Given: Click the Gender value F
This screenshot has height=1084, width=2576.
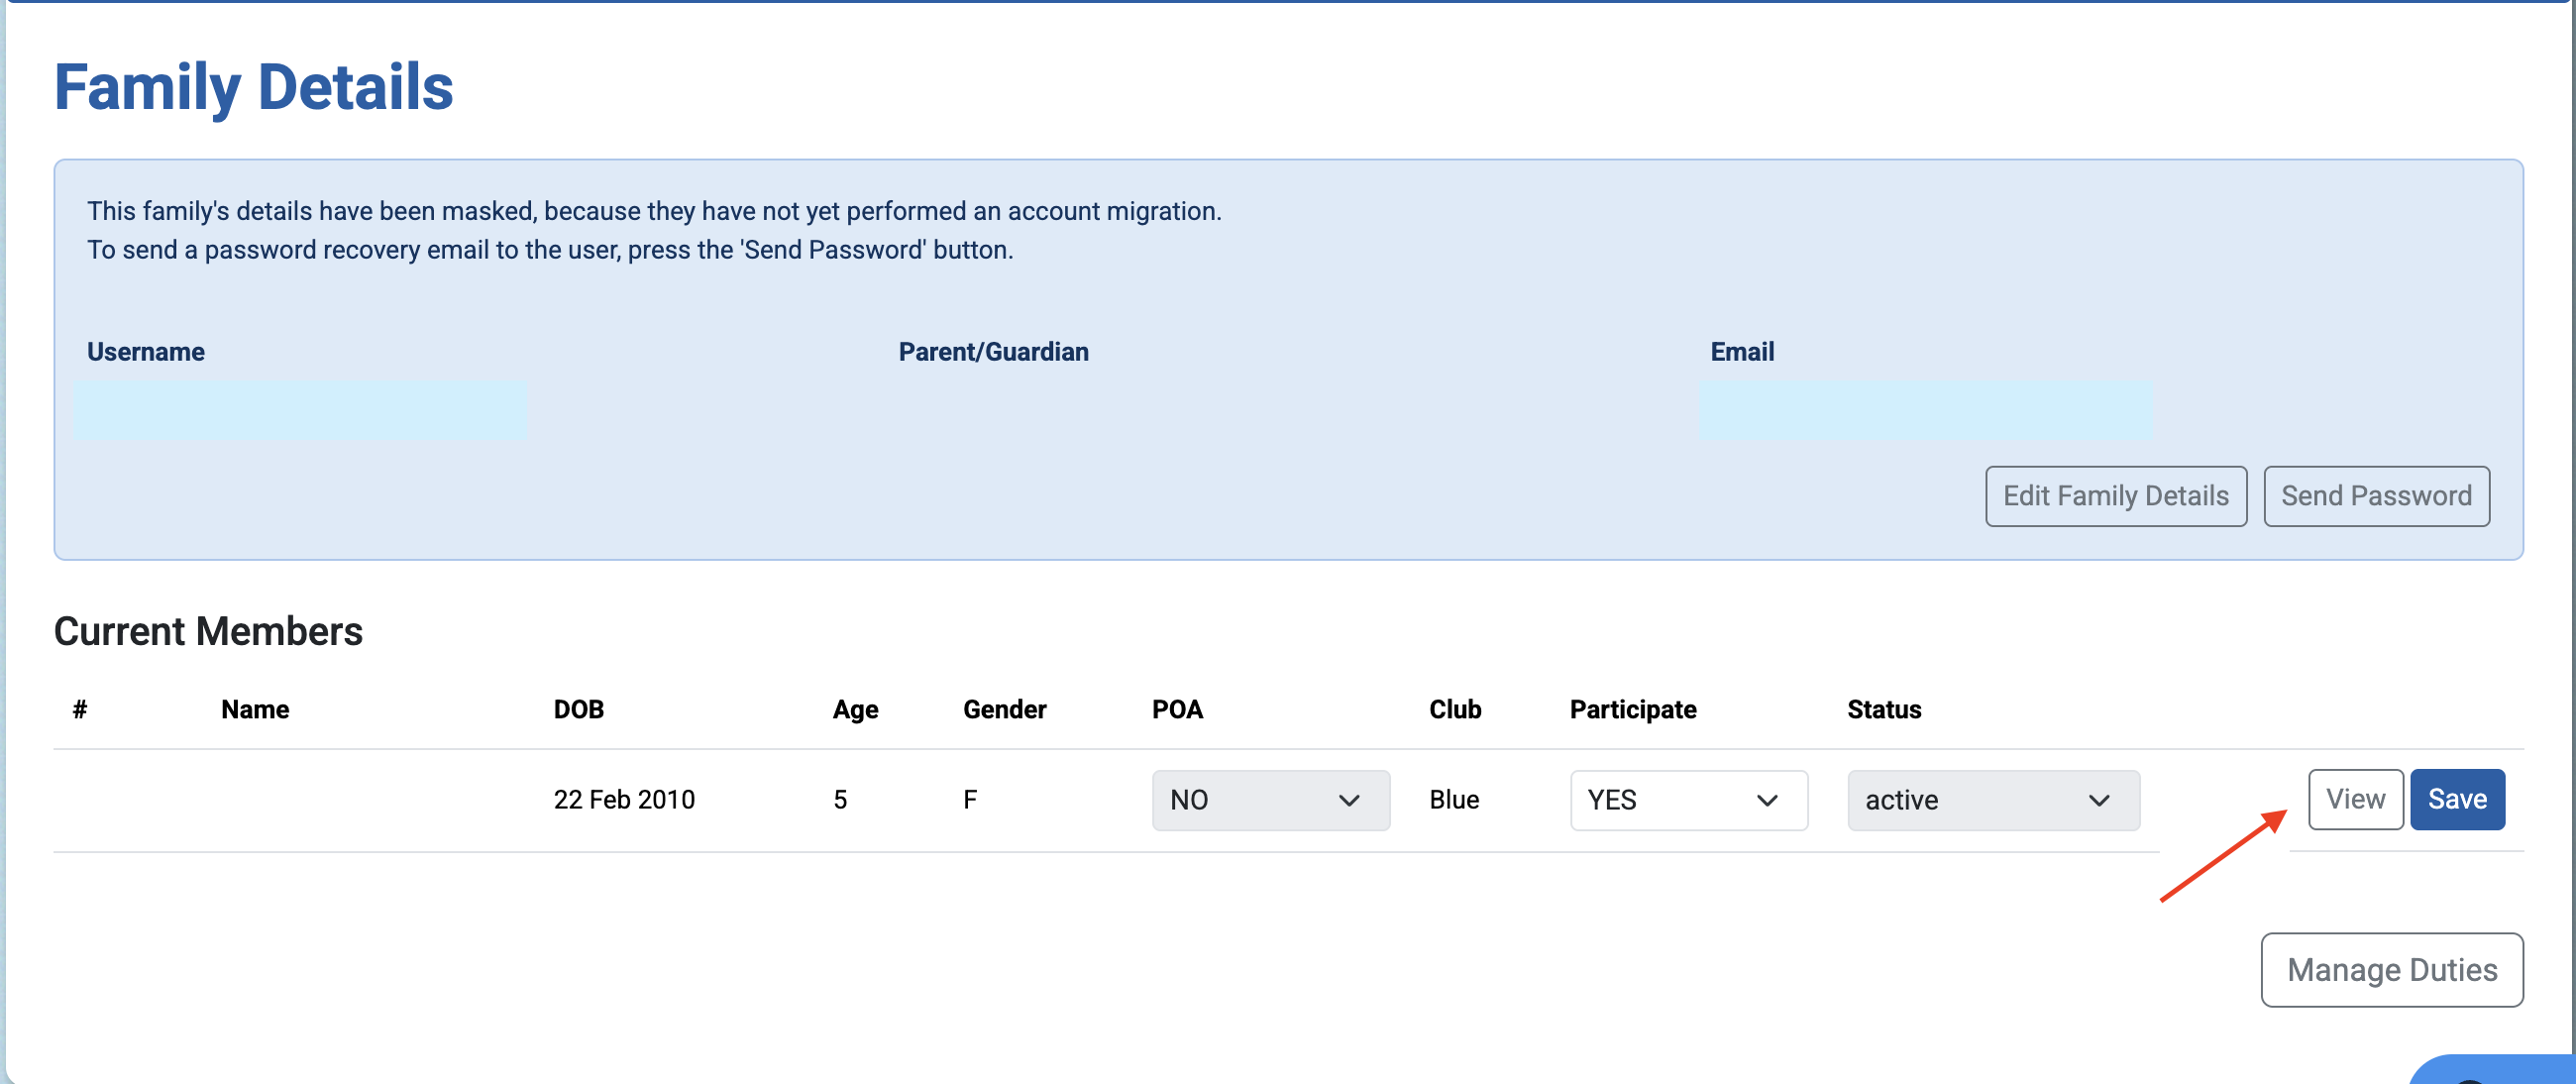Looking at the screenshot, I should 970,800.
